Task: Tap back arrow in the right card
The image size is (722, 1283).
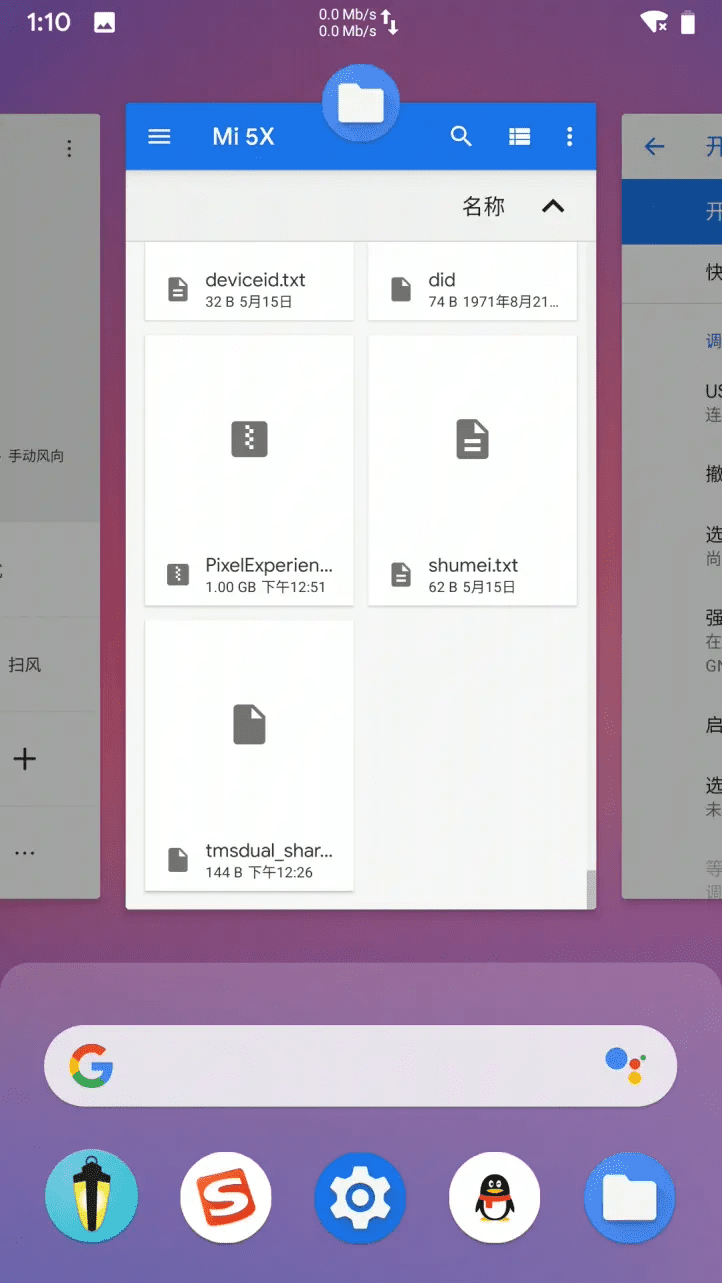Action: (655, 147)
